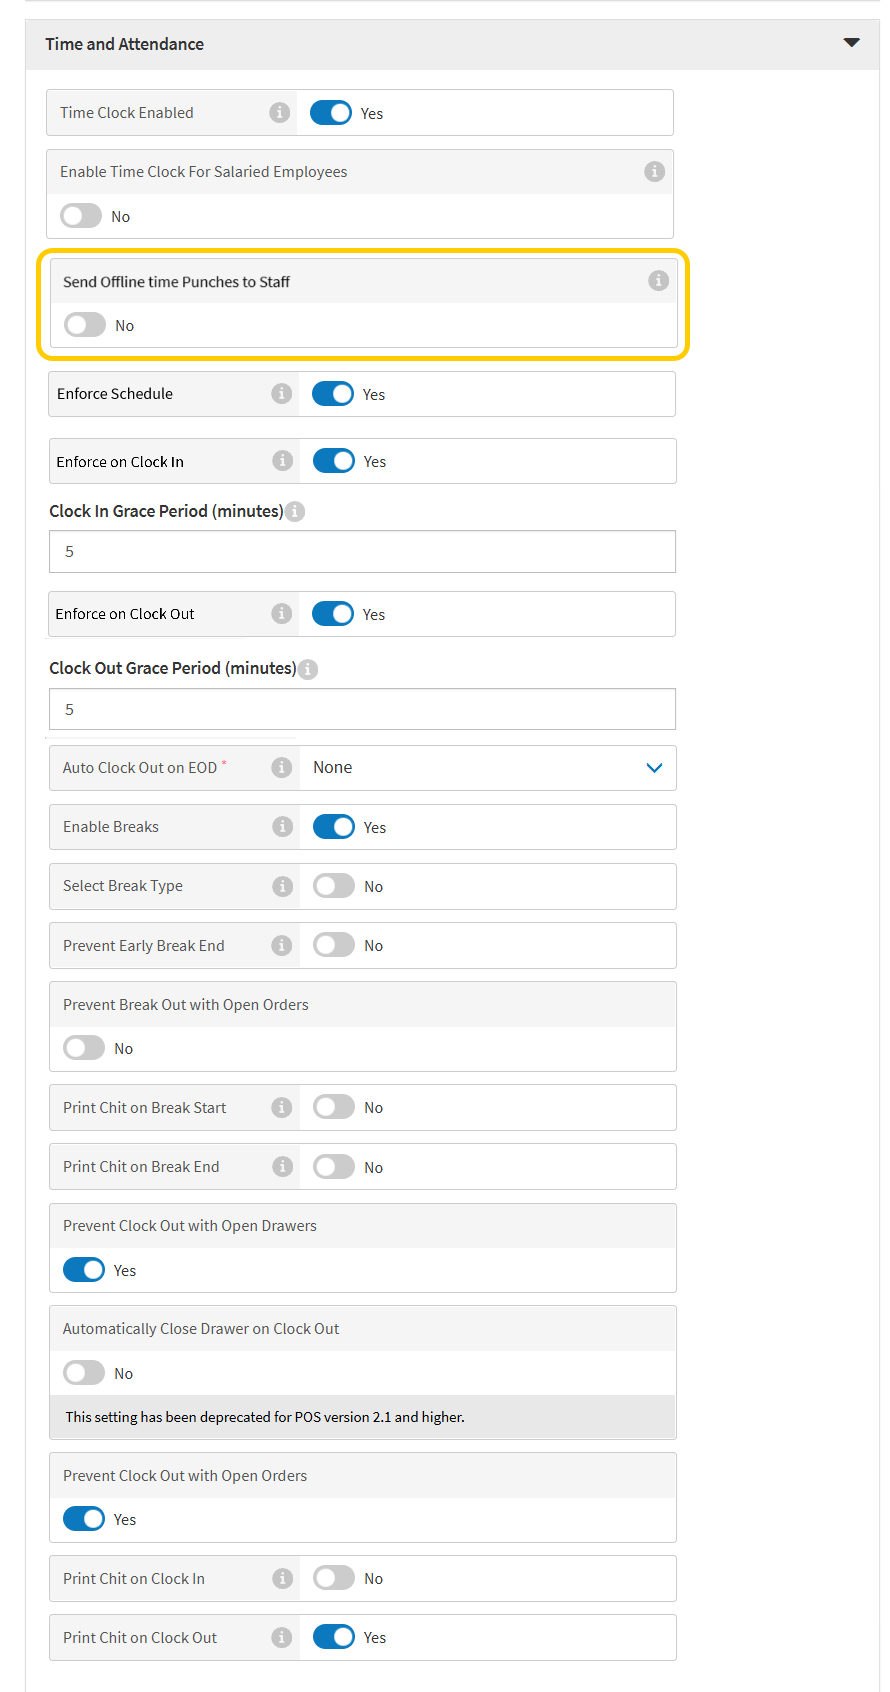Disable the Time Clock Enabled toggle
Image resolution: width=890 pixels, height=1692 pixels.
pyautogui.click(x=331, y=113)
